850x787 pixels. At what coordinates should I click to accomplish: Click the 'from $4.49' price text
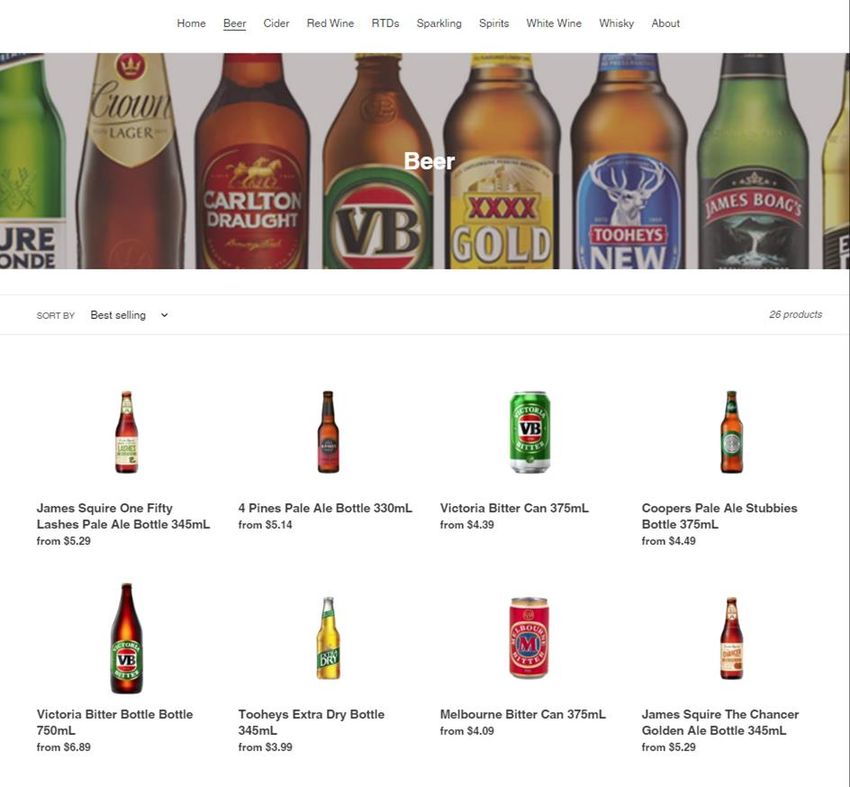click(668, 541)
